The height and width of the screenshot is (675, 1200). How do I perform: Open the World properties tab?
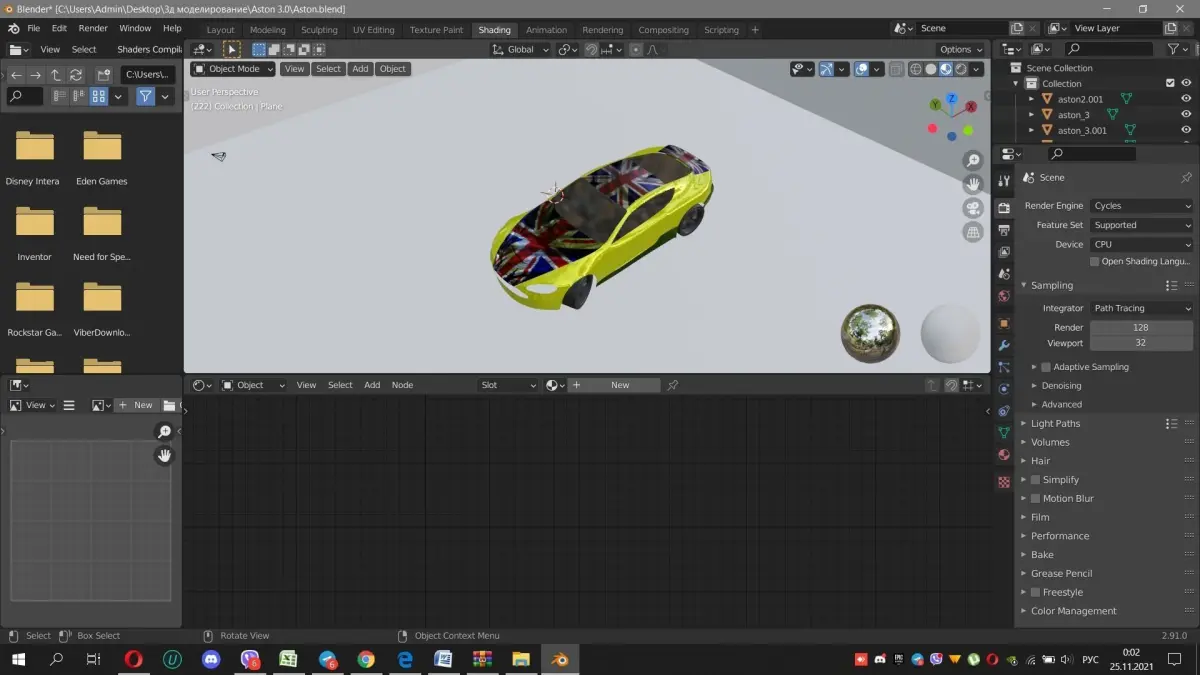[x=1004, y=297]
